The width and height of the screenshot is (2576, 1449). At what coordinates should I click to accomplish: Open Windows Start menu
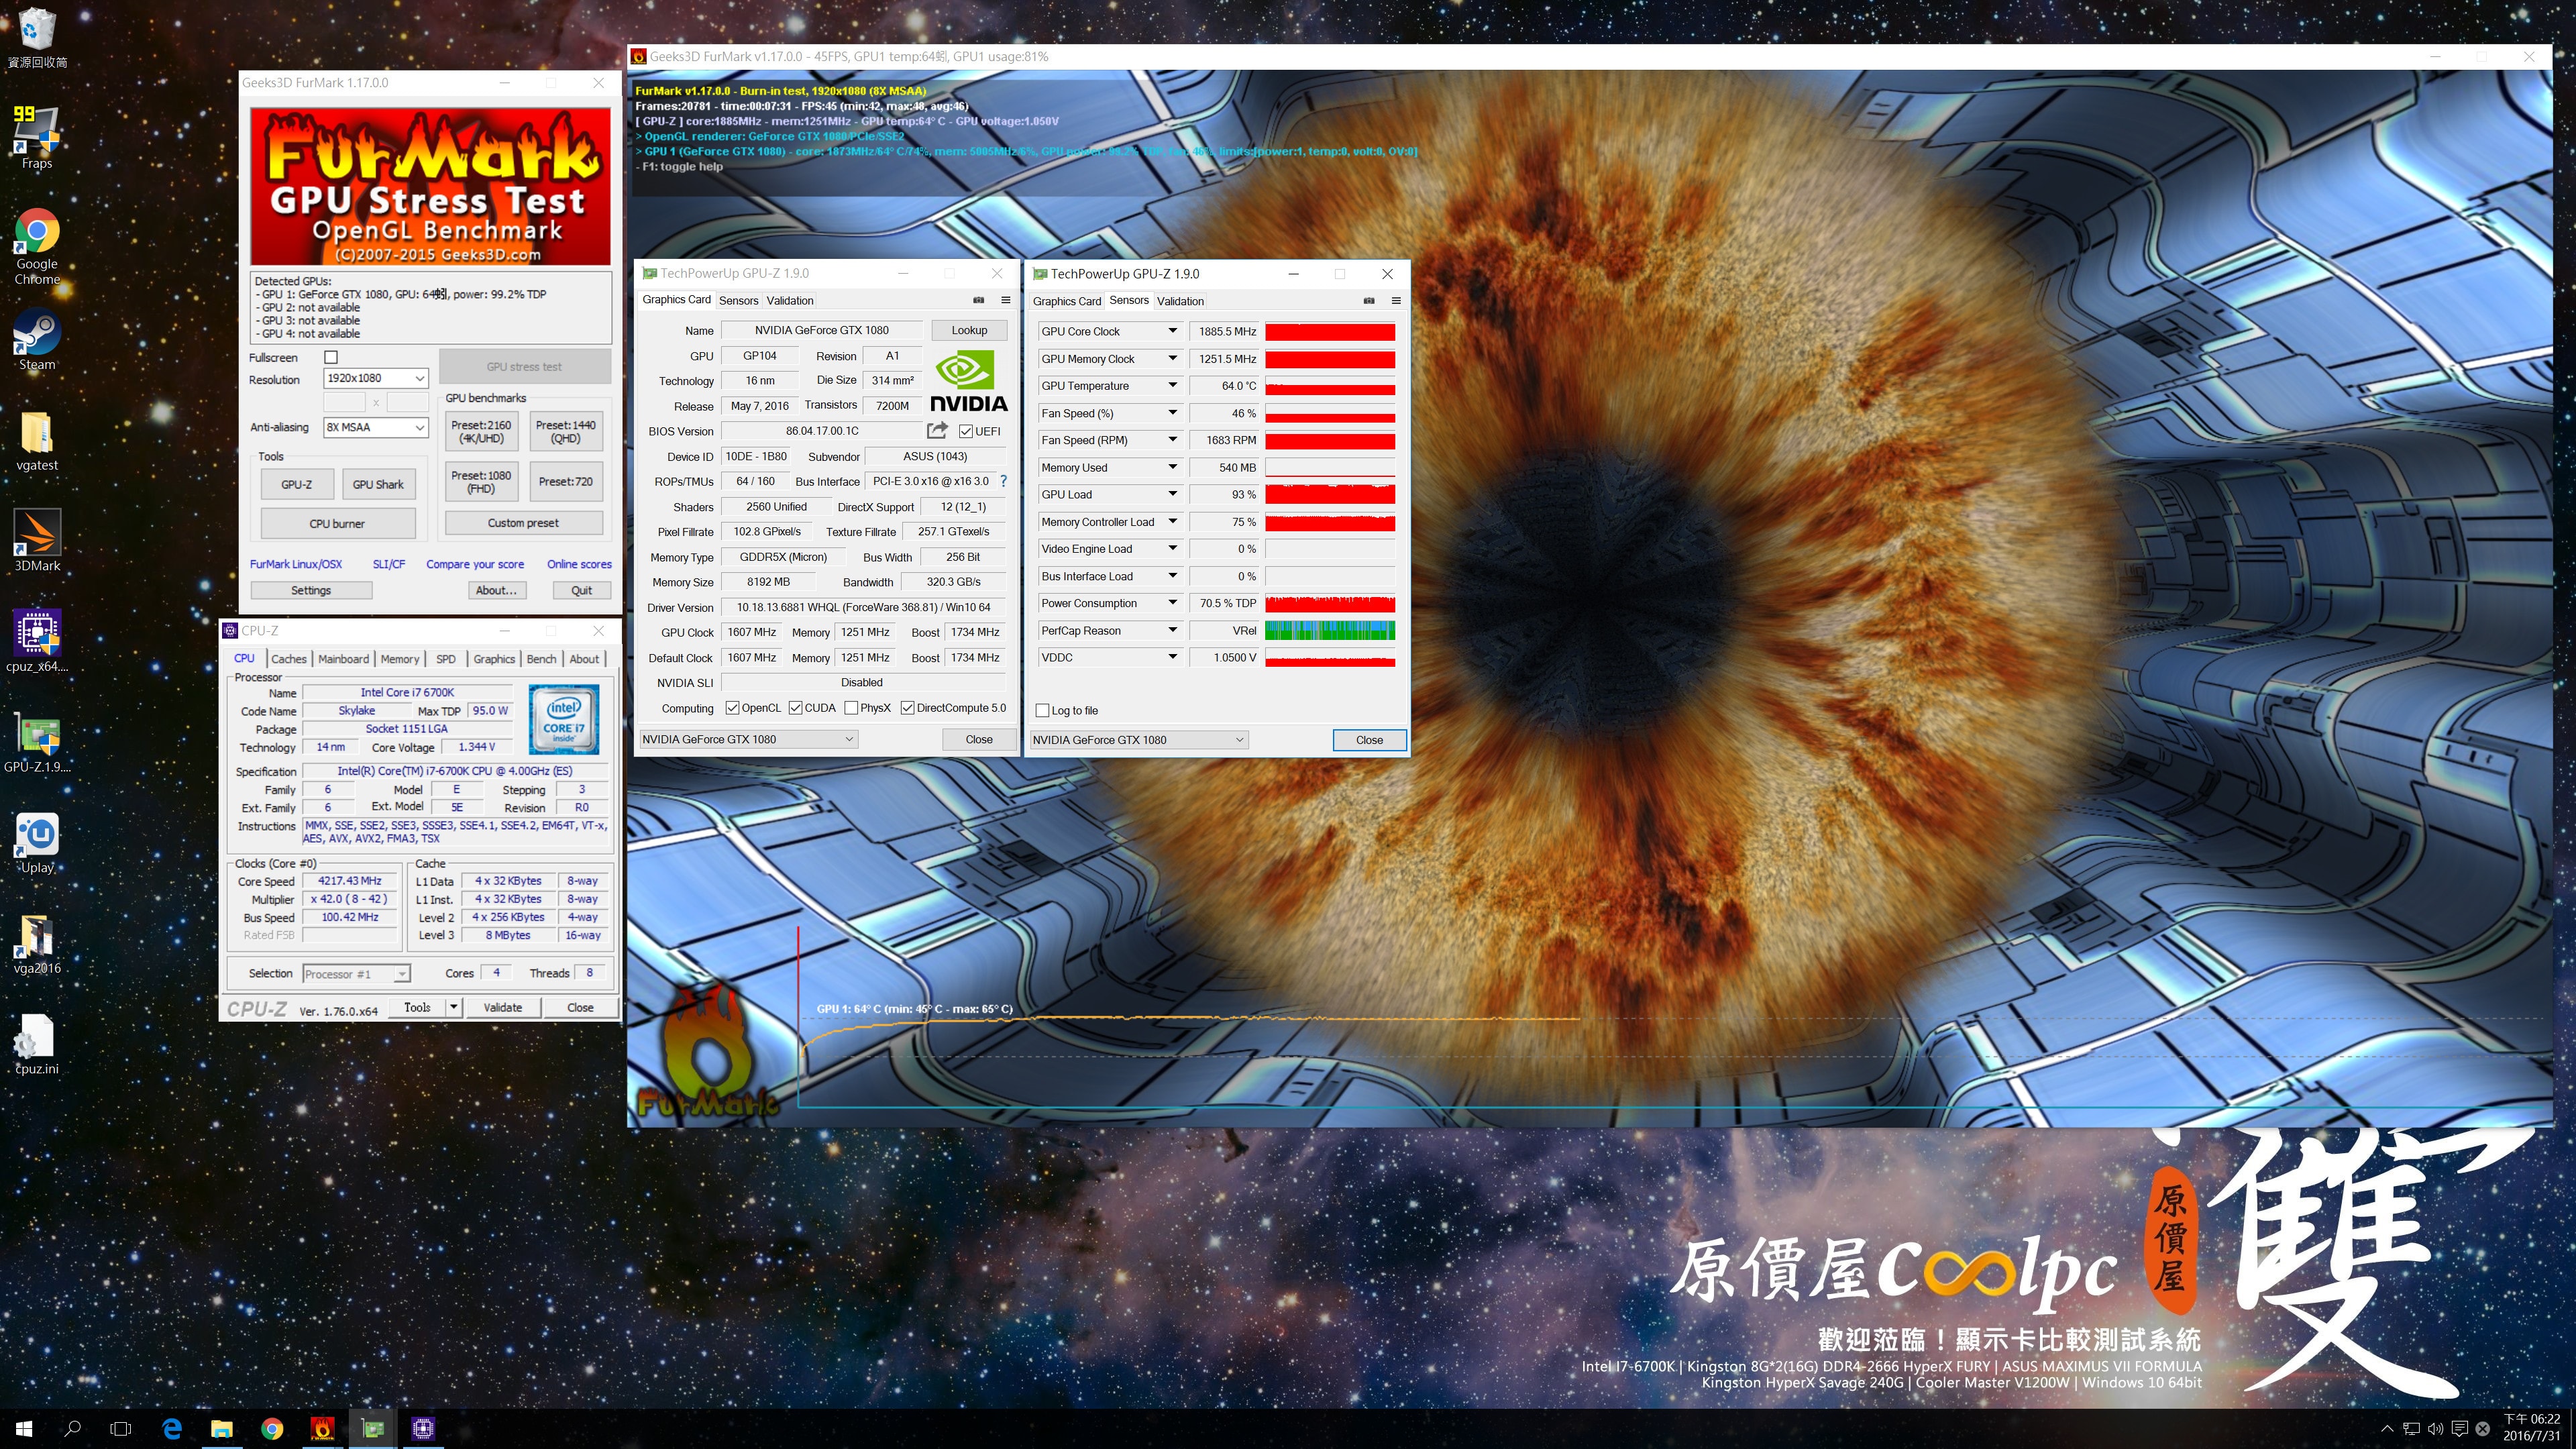coord(24,1428)
